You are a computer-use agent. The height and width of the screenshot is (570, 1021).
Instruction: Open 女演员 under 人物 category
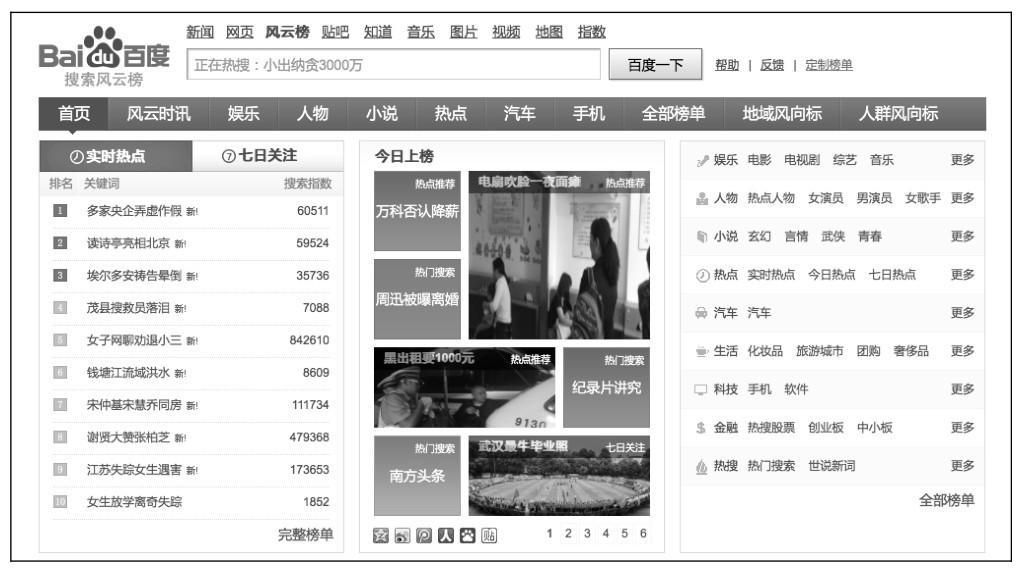pos(826,198)
